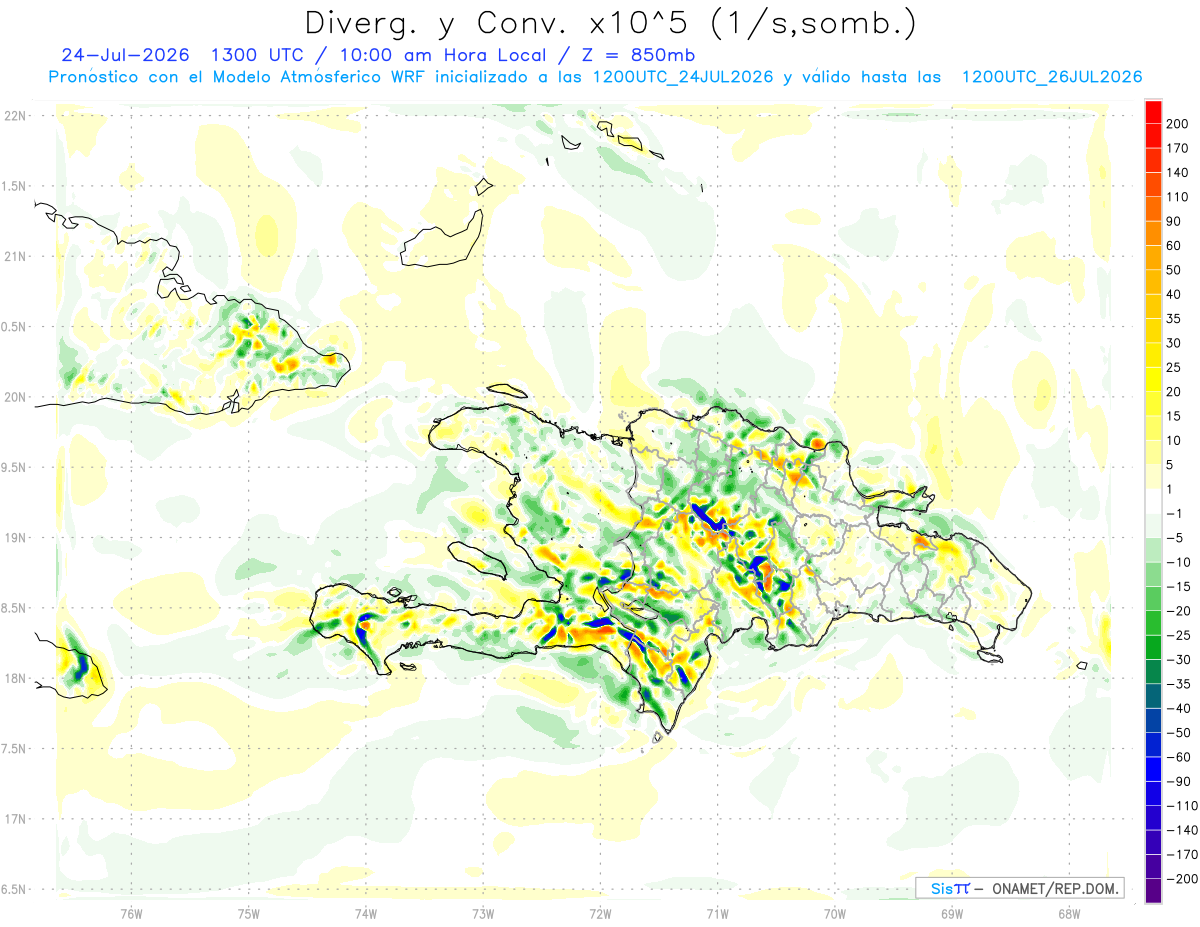Click the 1.5N latitude label
Screen dimensions: 1200x927
tap(14, 186)
